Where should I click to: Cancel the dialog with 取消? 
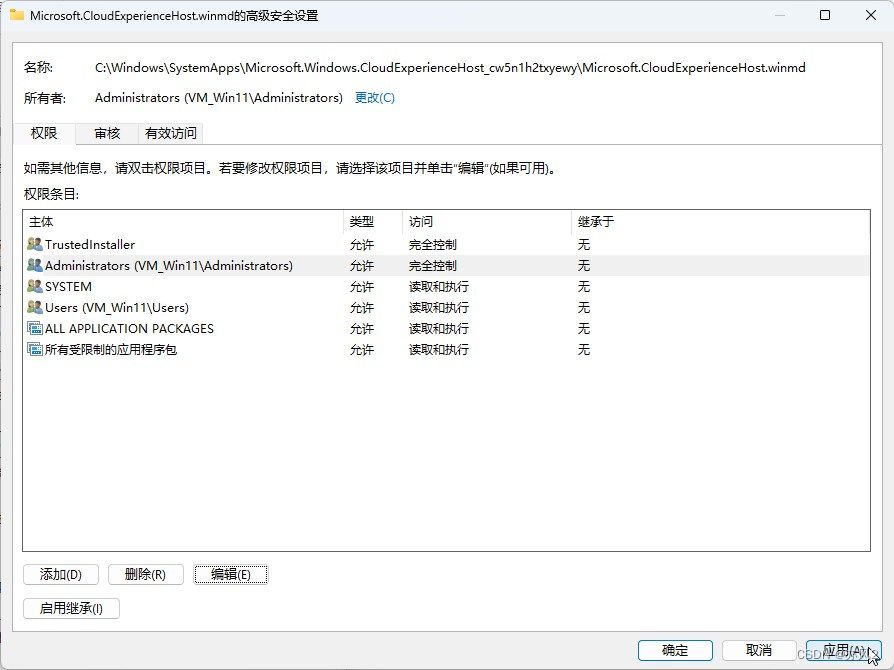(x=759, y=650)
